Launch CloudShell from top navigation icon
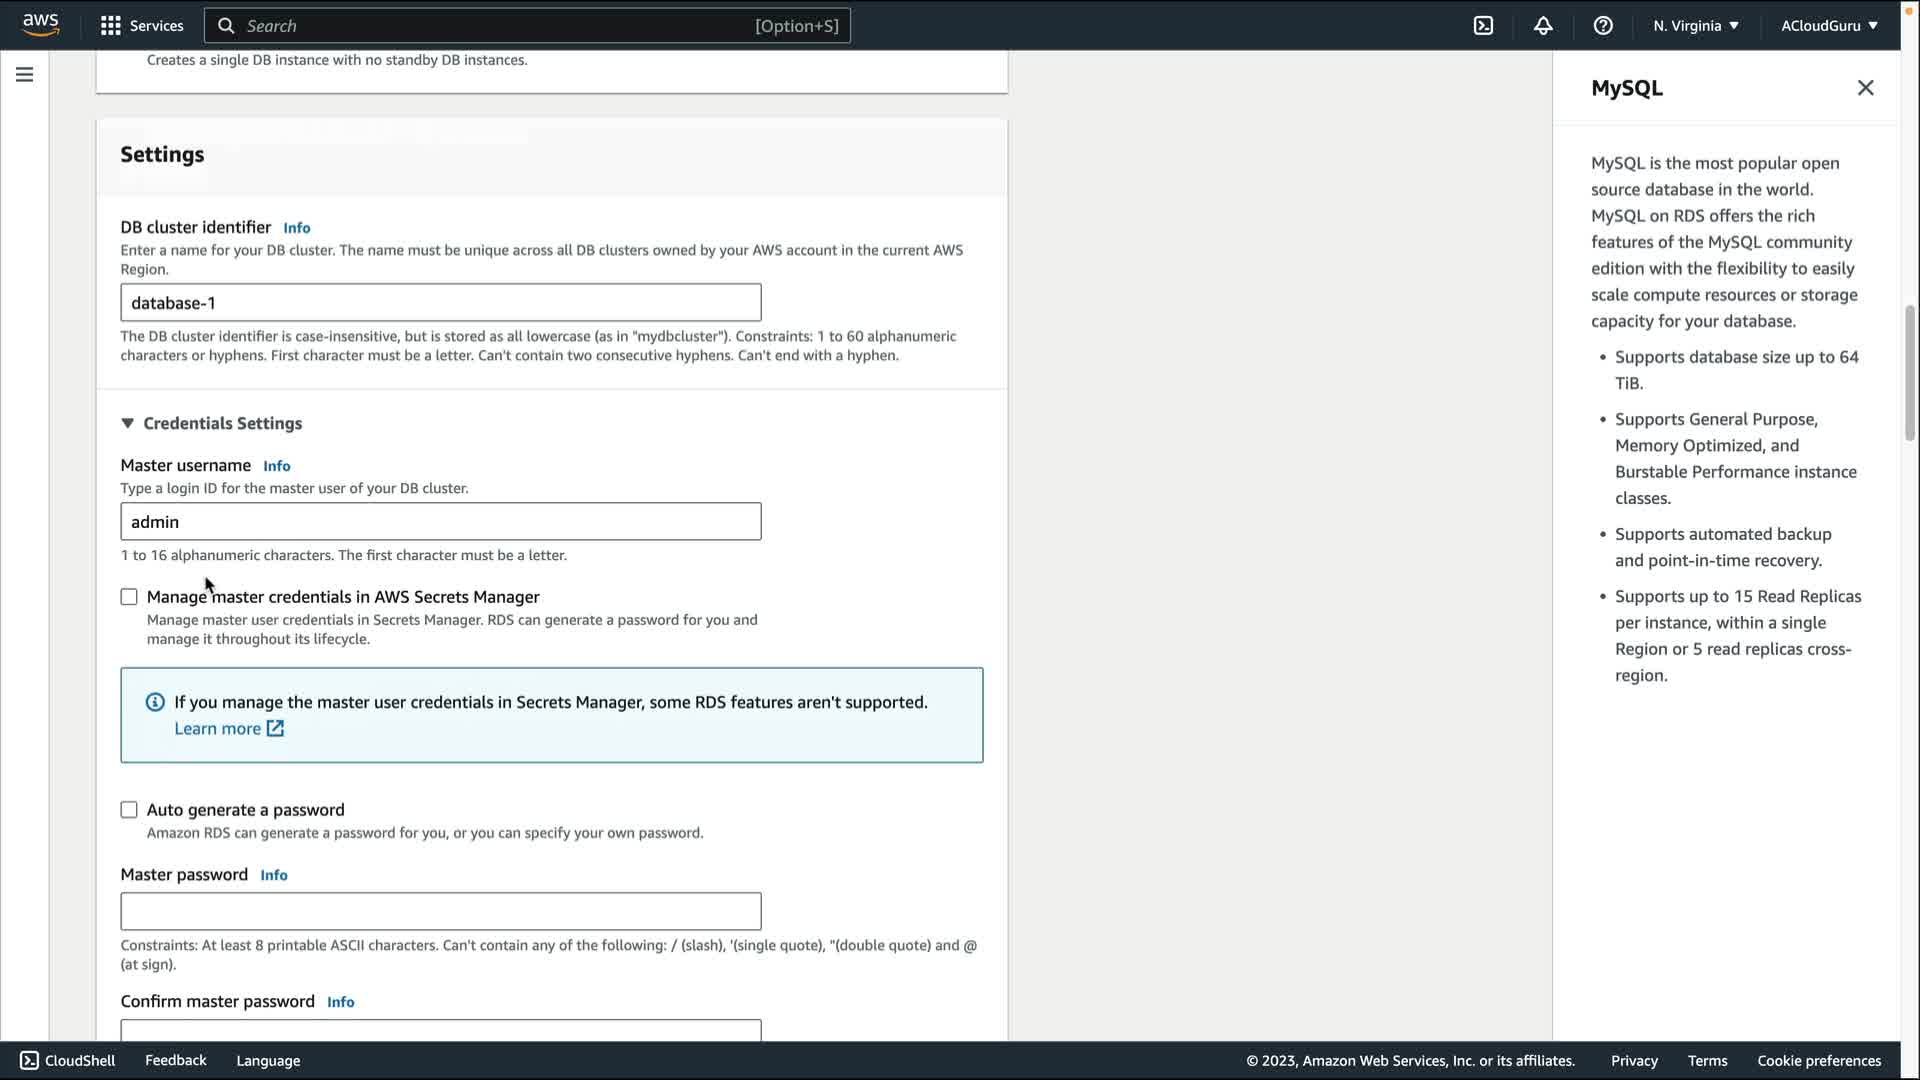The height and width of the screenshot is (1080, 1920). point(1483,26)
